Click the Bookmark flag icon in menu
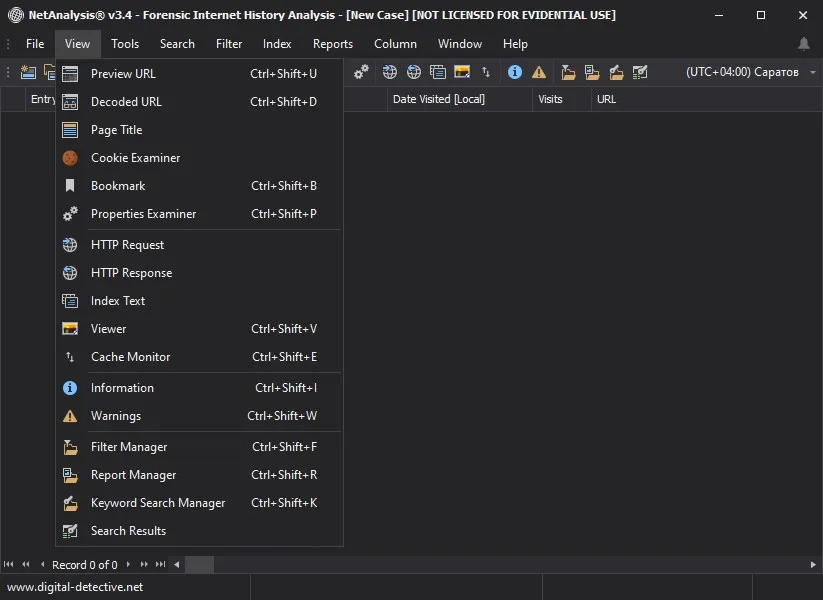 [70, 186]
